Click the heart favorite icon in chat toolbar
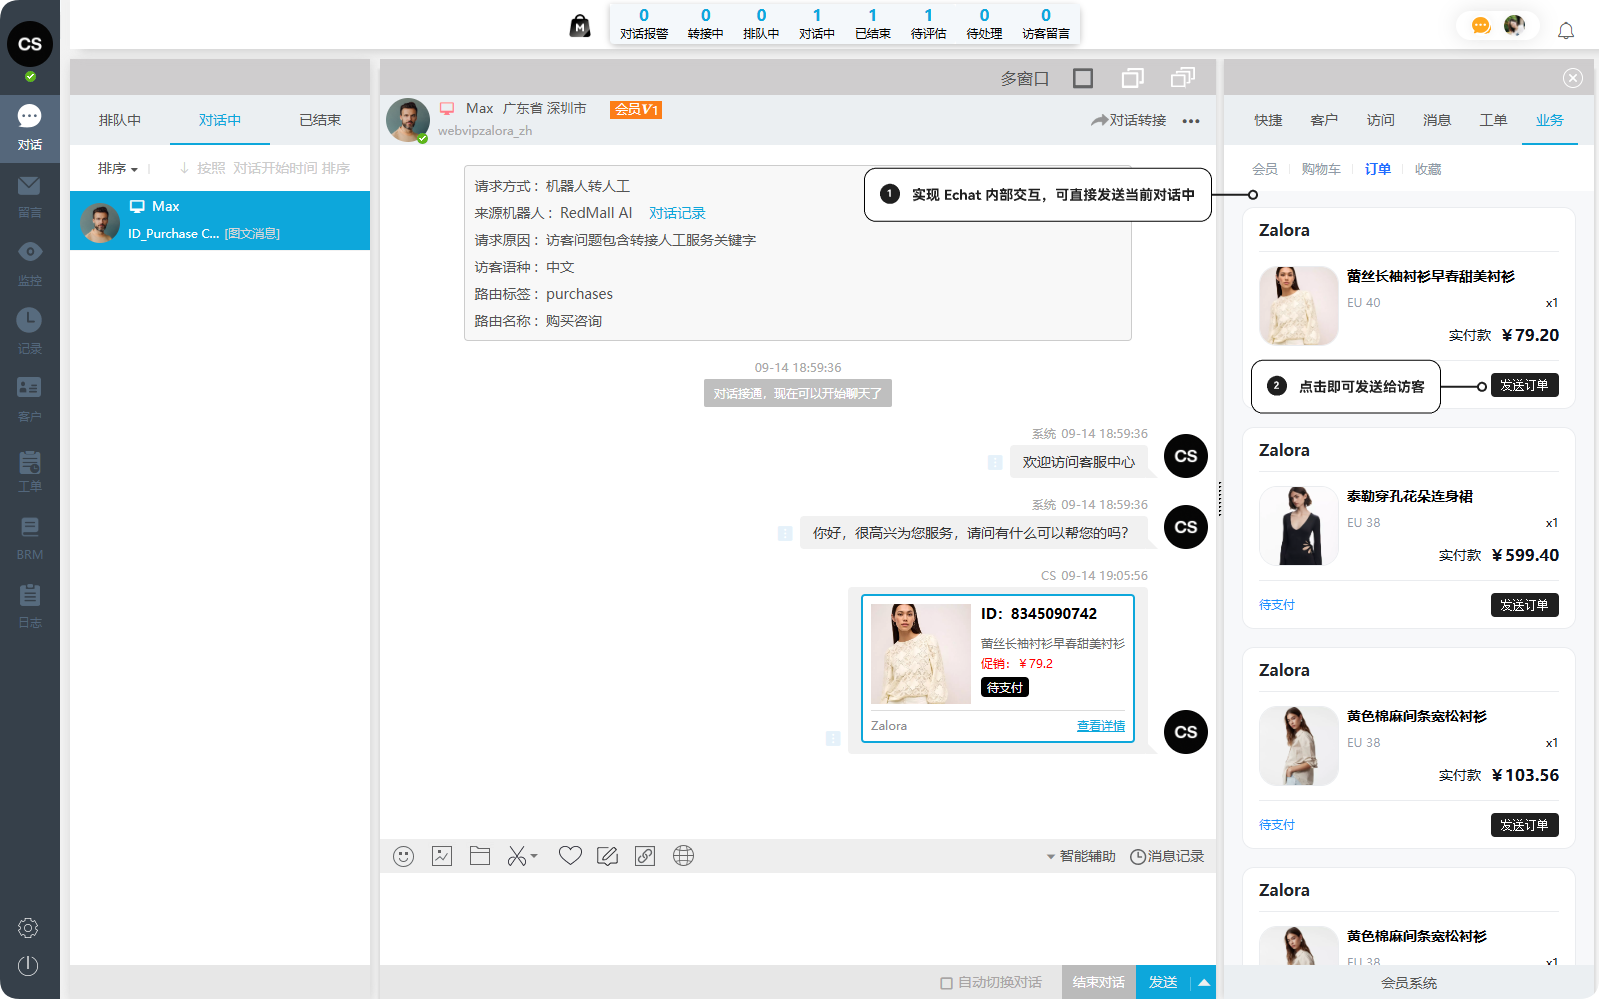This screenshot has height=999, width=1599. pyautogui.click(x=570, y=856)
